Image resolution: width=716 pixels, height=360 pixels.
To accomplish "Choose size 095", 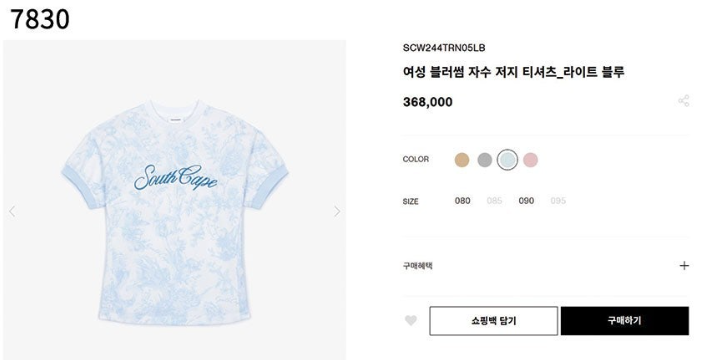I will 558,201.
